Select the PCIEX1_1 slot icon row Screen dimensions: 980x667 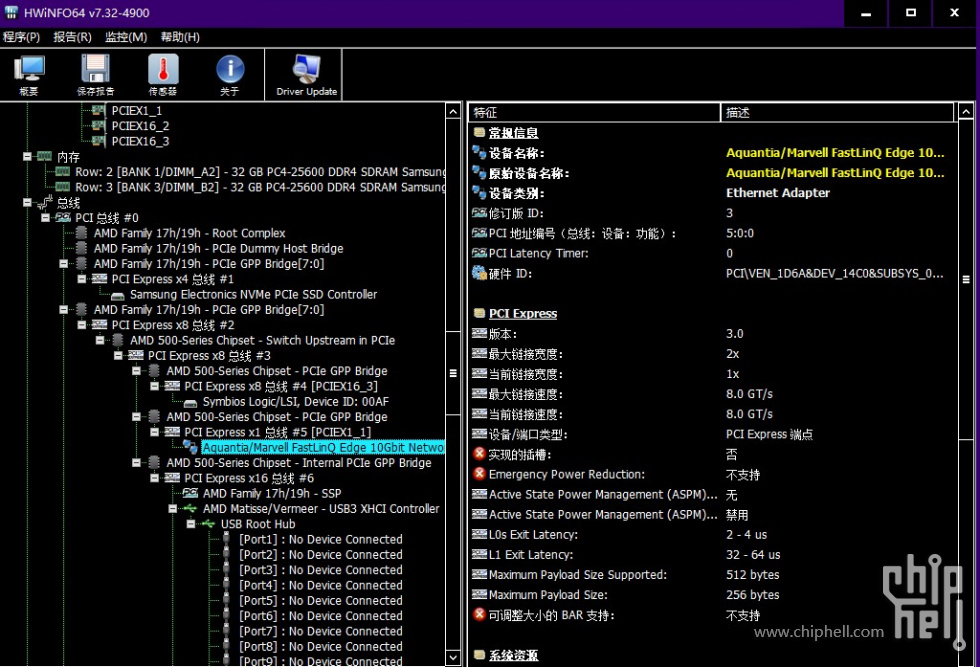pos(98,111)
